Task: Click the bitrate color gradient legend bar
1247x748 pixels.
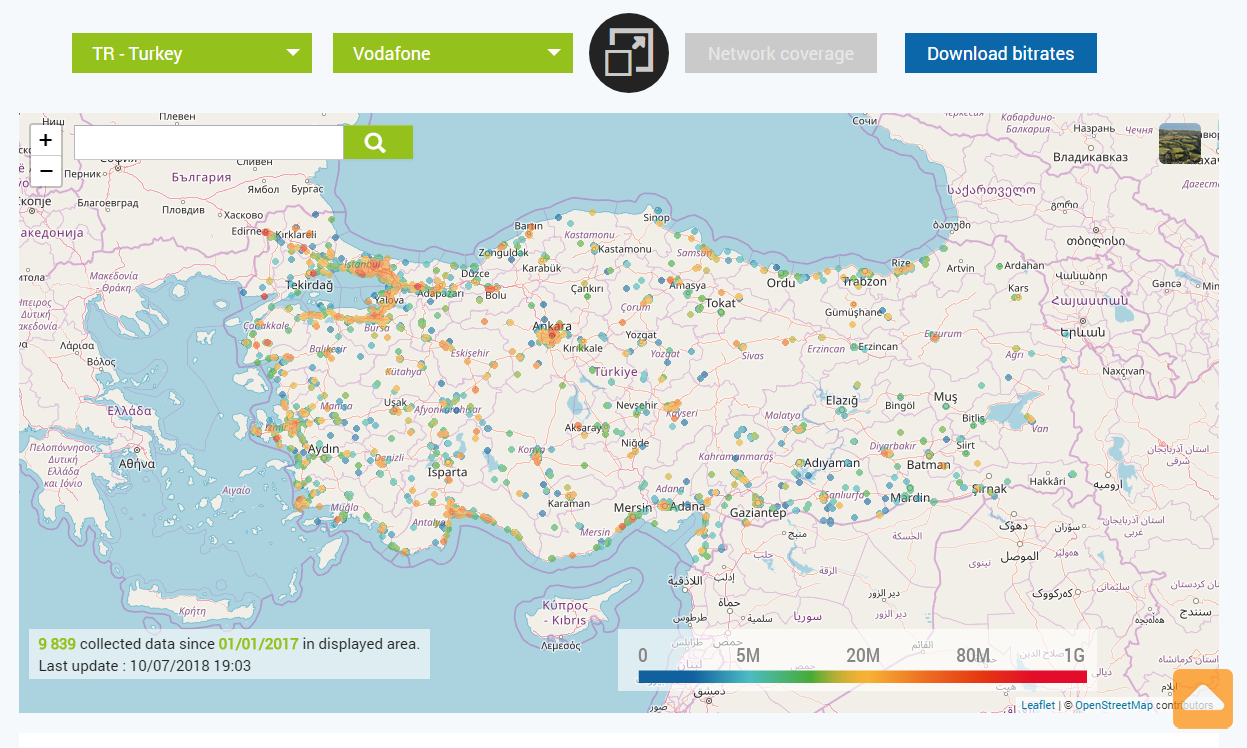Action: (x=863, y=677)
